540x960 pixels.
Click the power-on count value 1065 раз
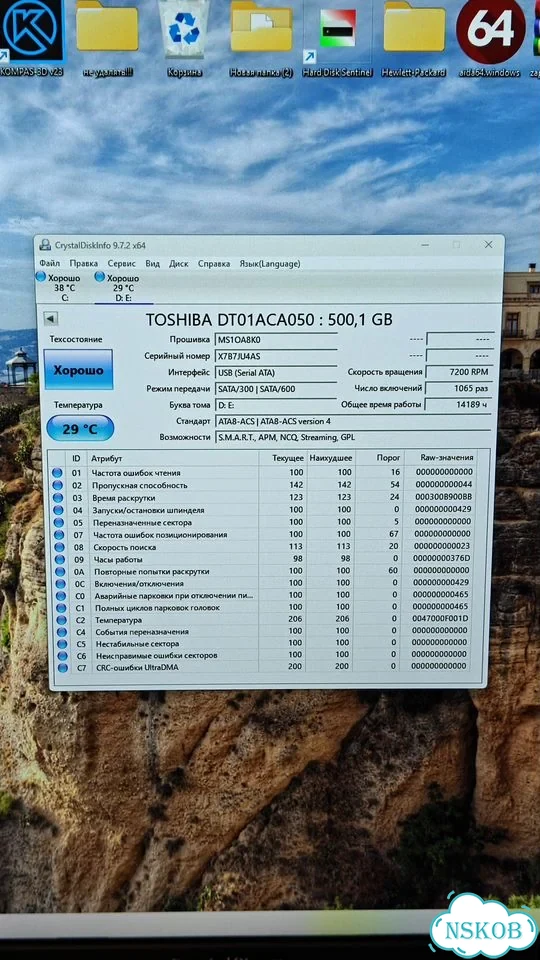459,388
